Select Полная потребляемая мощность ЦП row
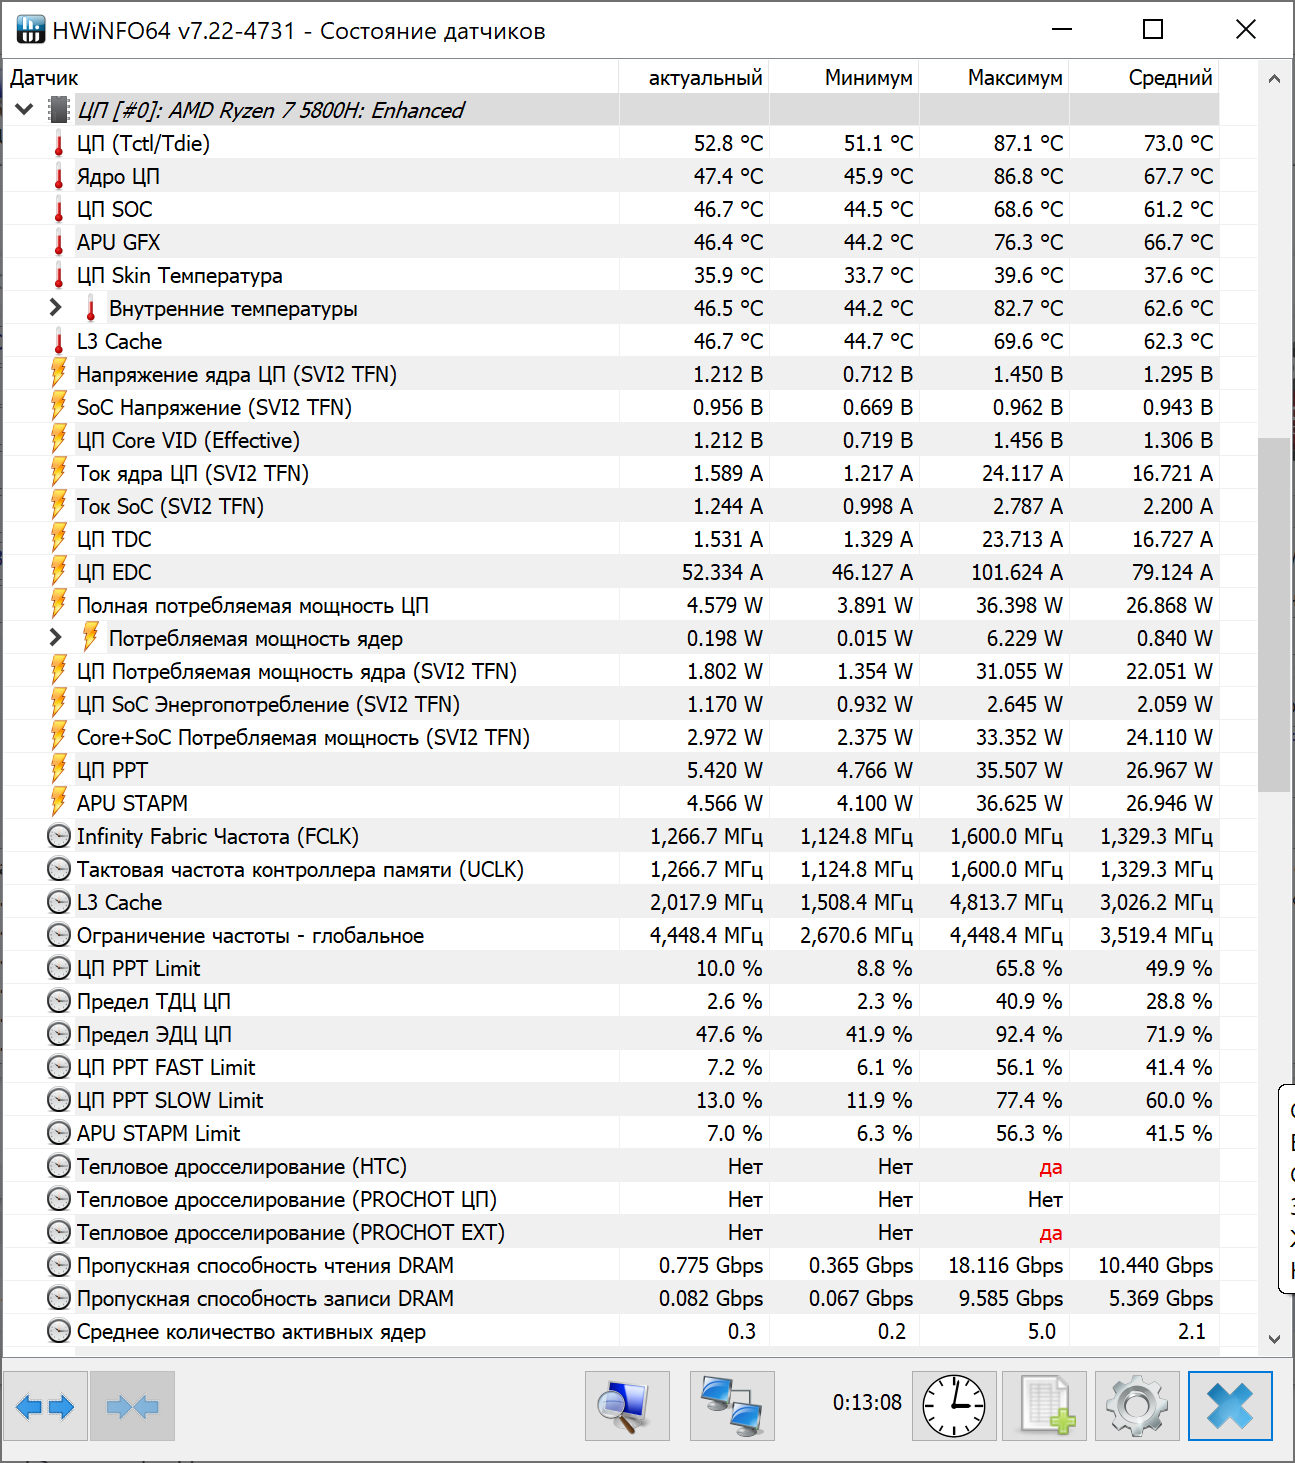 coord(611,605)
